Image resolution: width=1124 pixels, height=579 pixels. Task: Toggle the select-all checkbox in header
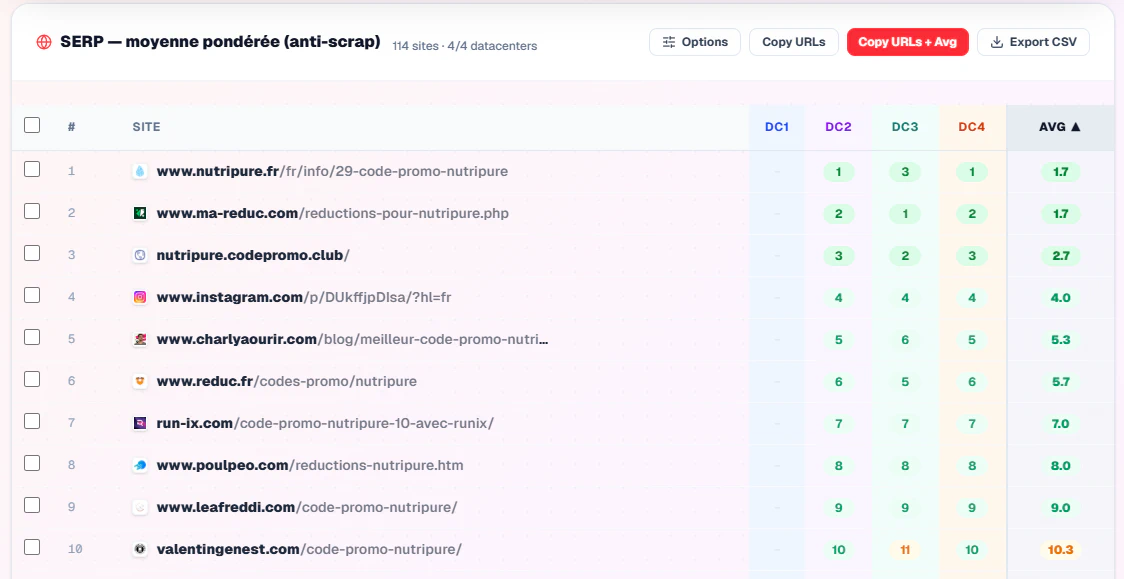(32, 125)
